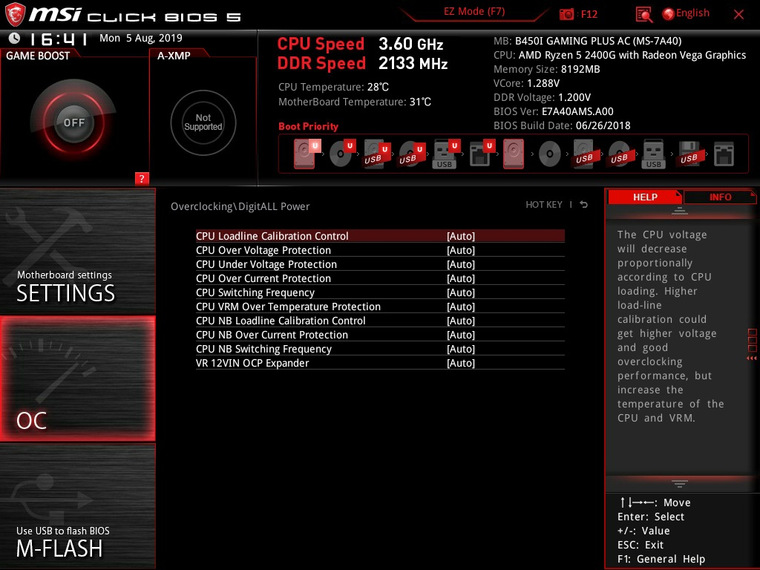Click the side panel collapse arrows on right edge

coord(752,358)
